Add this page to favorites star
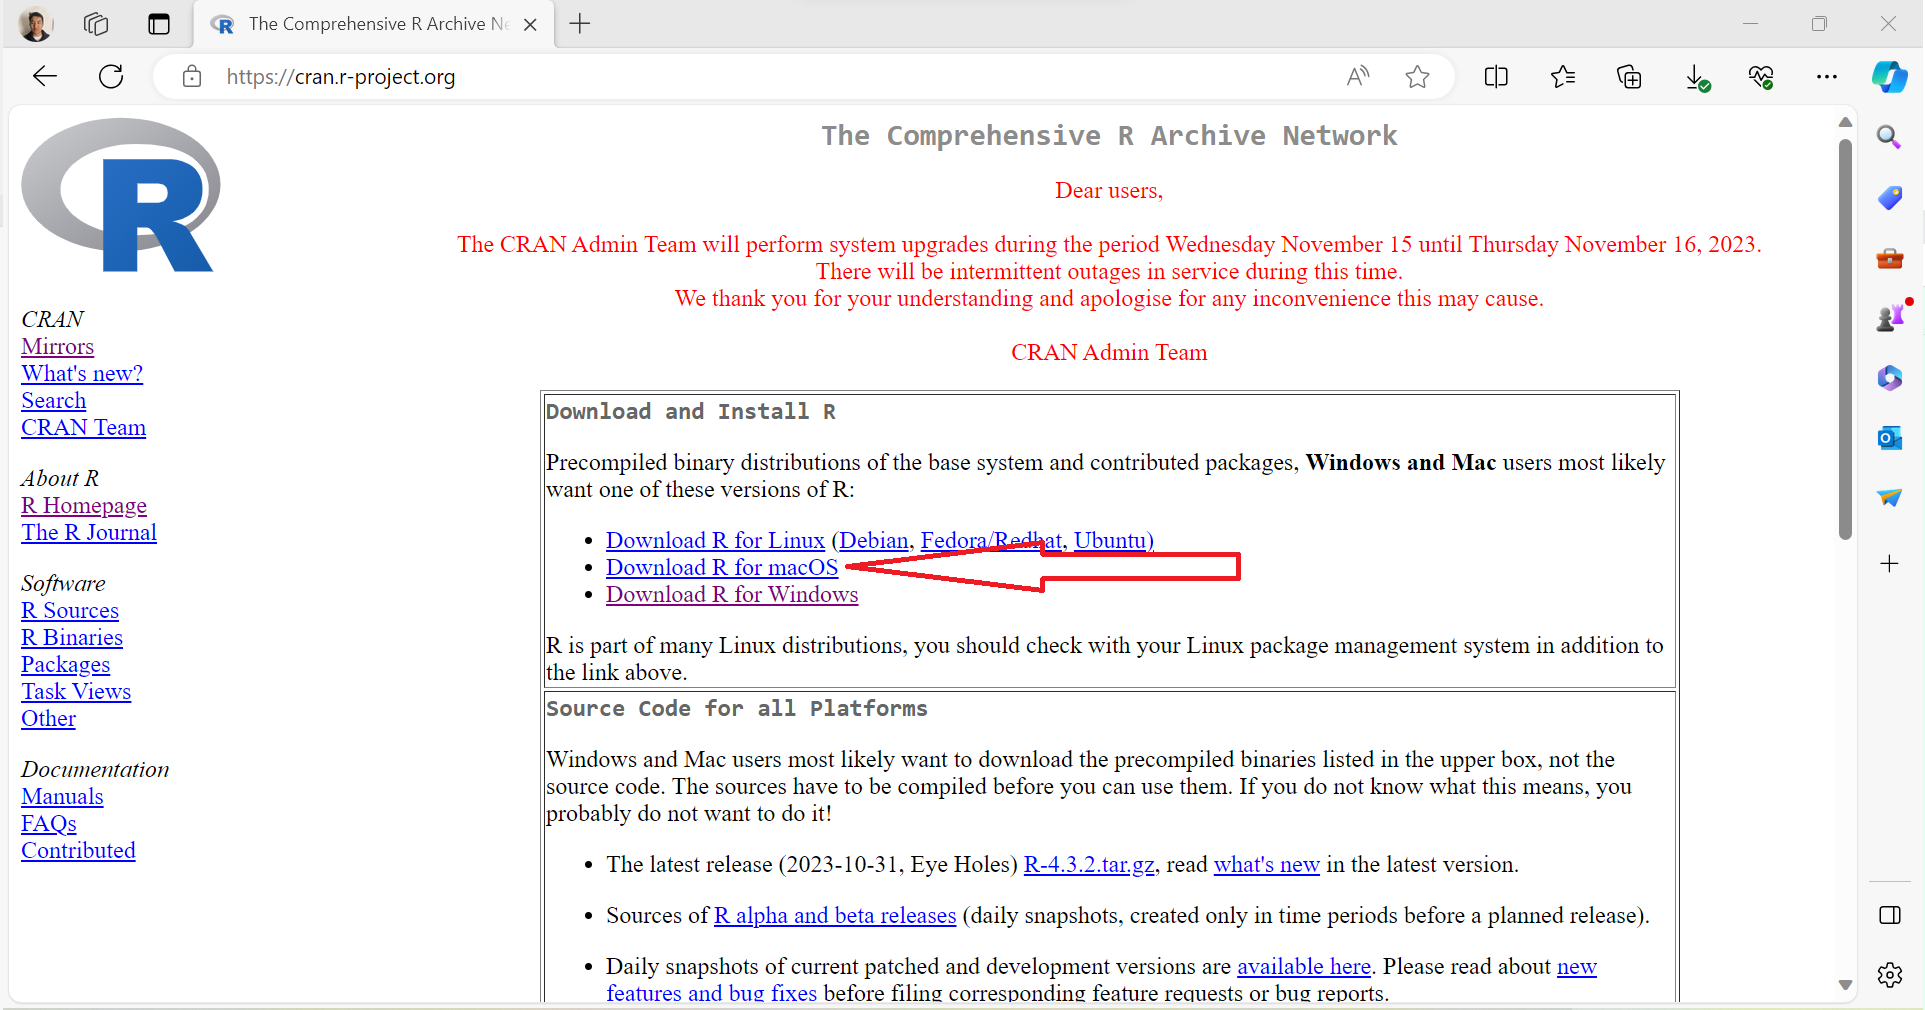This screenshot has width=1925, height=1010. click(1417, 77)
